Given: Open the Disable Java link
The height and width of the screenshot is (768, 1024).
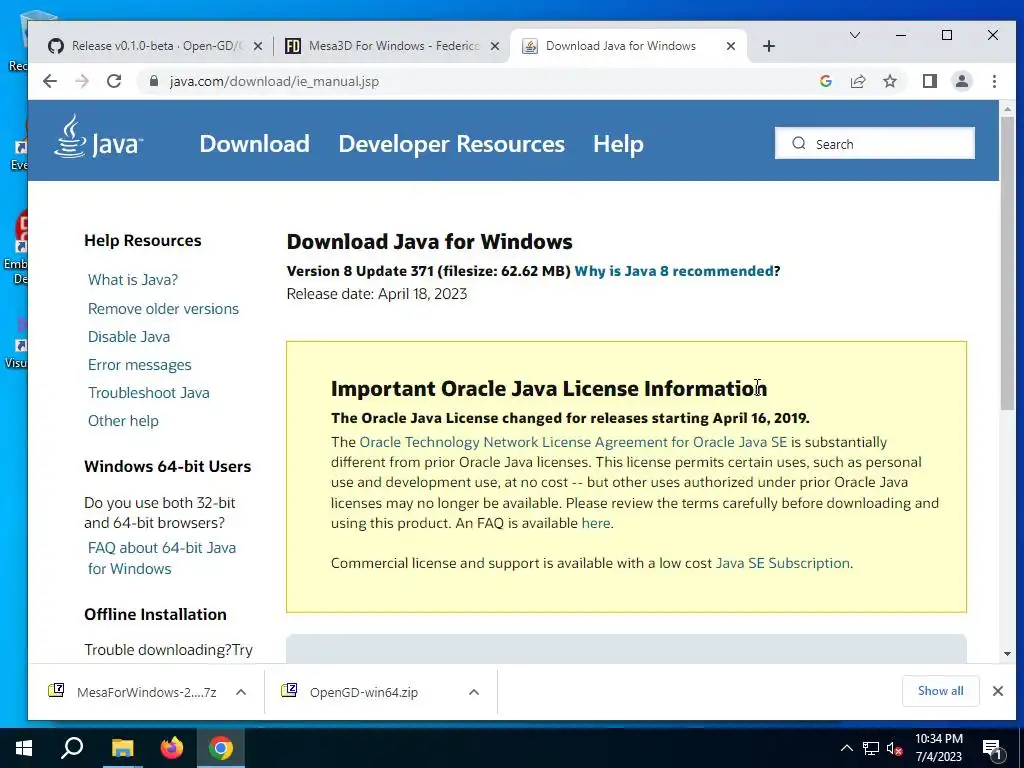Looking at the screenshot, I should 129,336.
